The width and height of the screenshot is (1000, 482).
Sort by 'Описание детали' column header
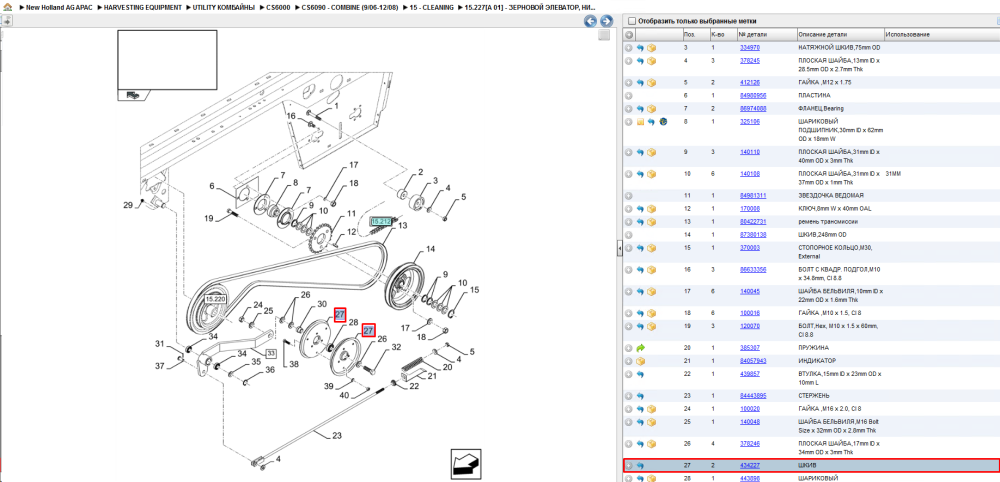pos(841,34)
